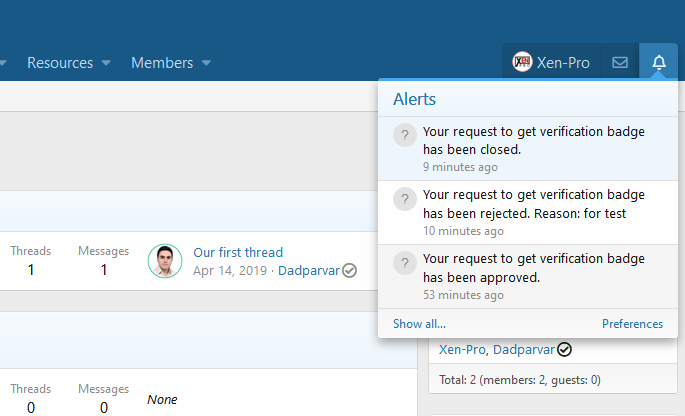Click the Xen-Pro username in navbar
The height and width of the screenshot is (416, 685).
[x=563, y=63]
